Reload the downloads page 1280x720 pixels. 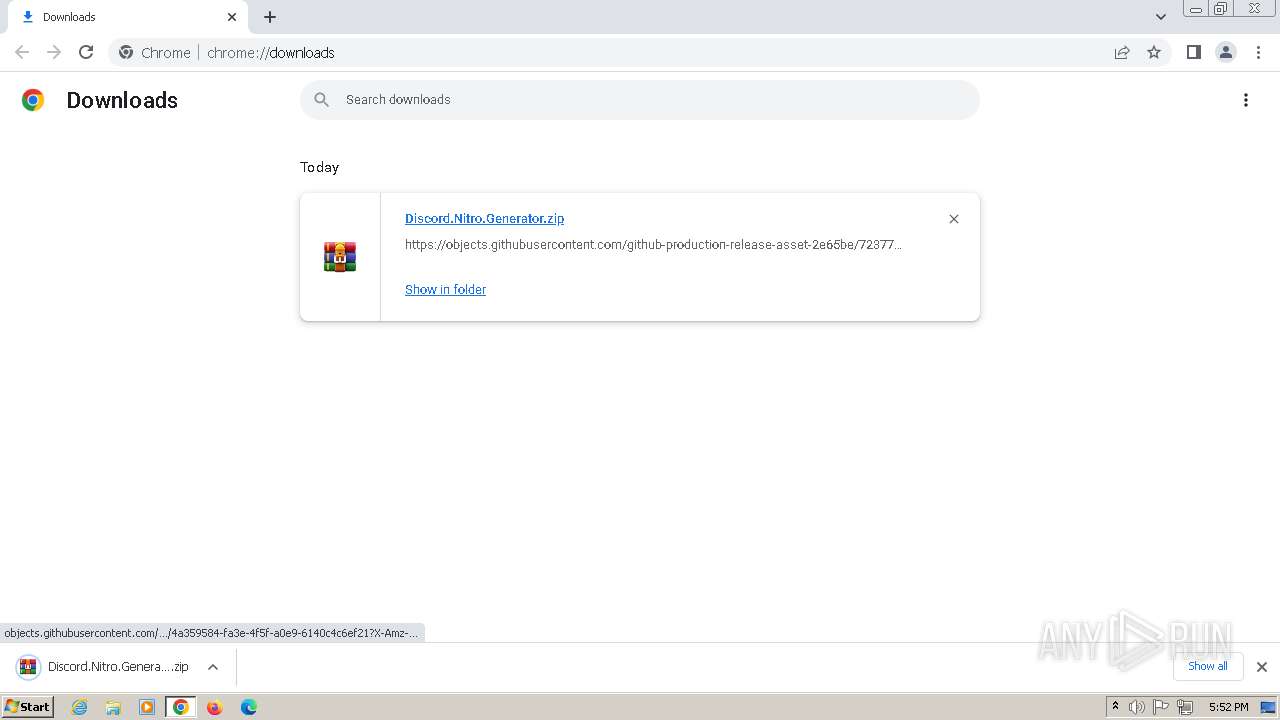point(86,52)
